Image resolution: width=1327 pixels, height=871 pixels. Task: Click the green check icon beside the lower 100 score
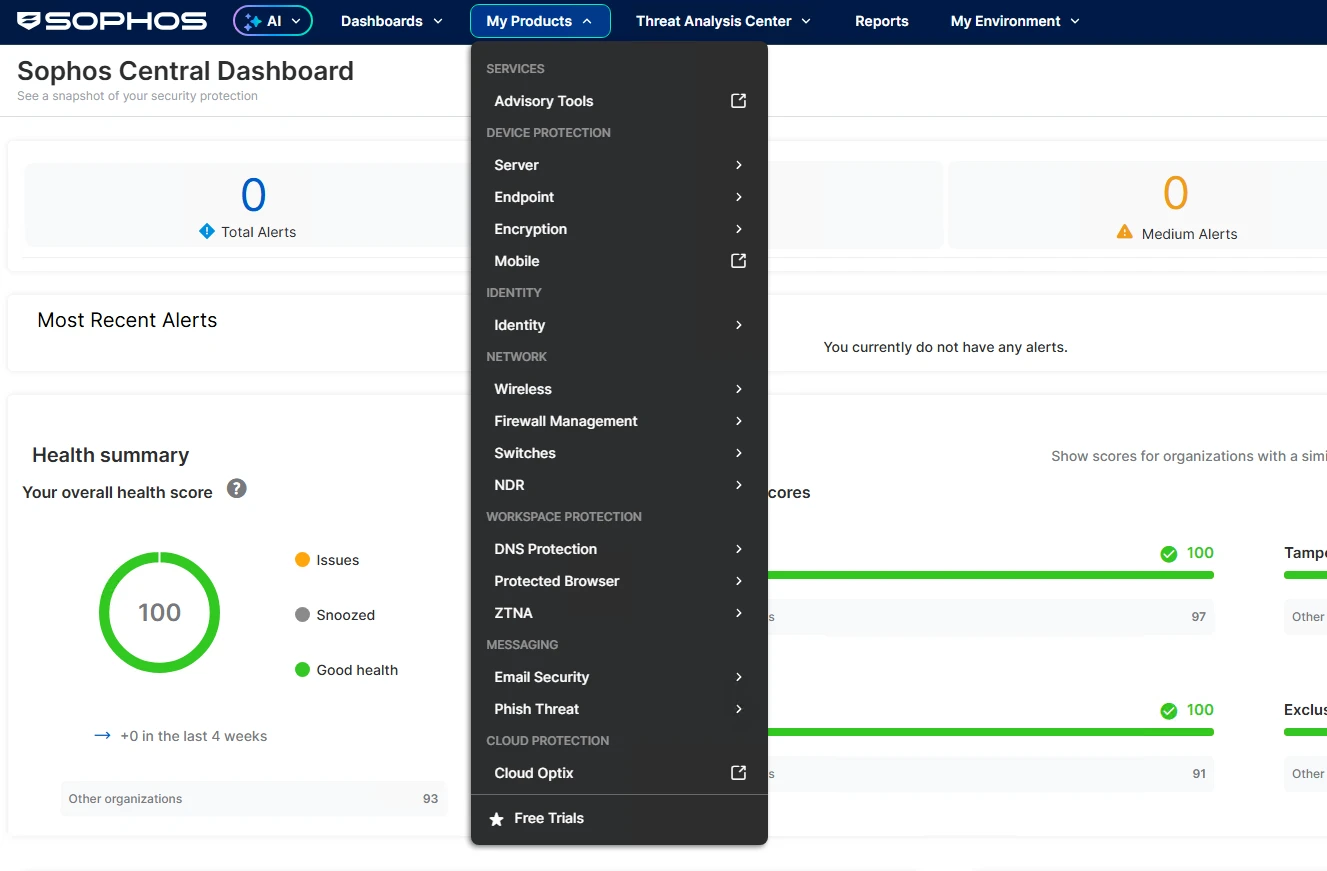1169,711
